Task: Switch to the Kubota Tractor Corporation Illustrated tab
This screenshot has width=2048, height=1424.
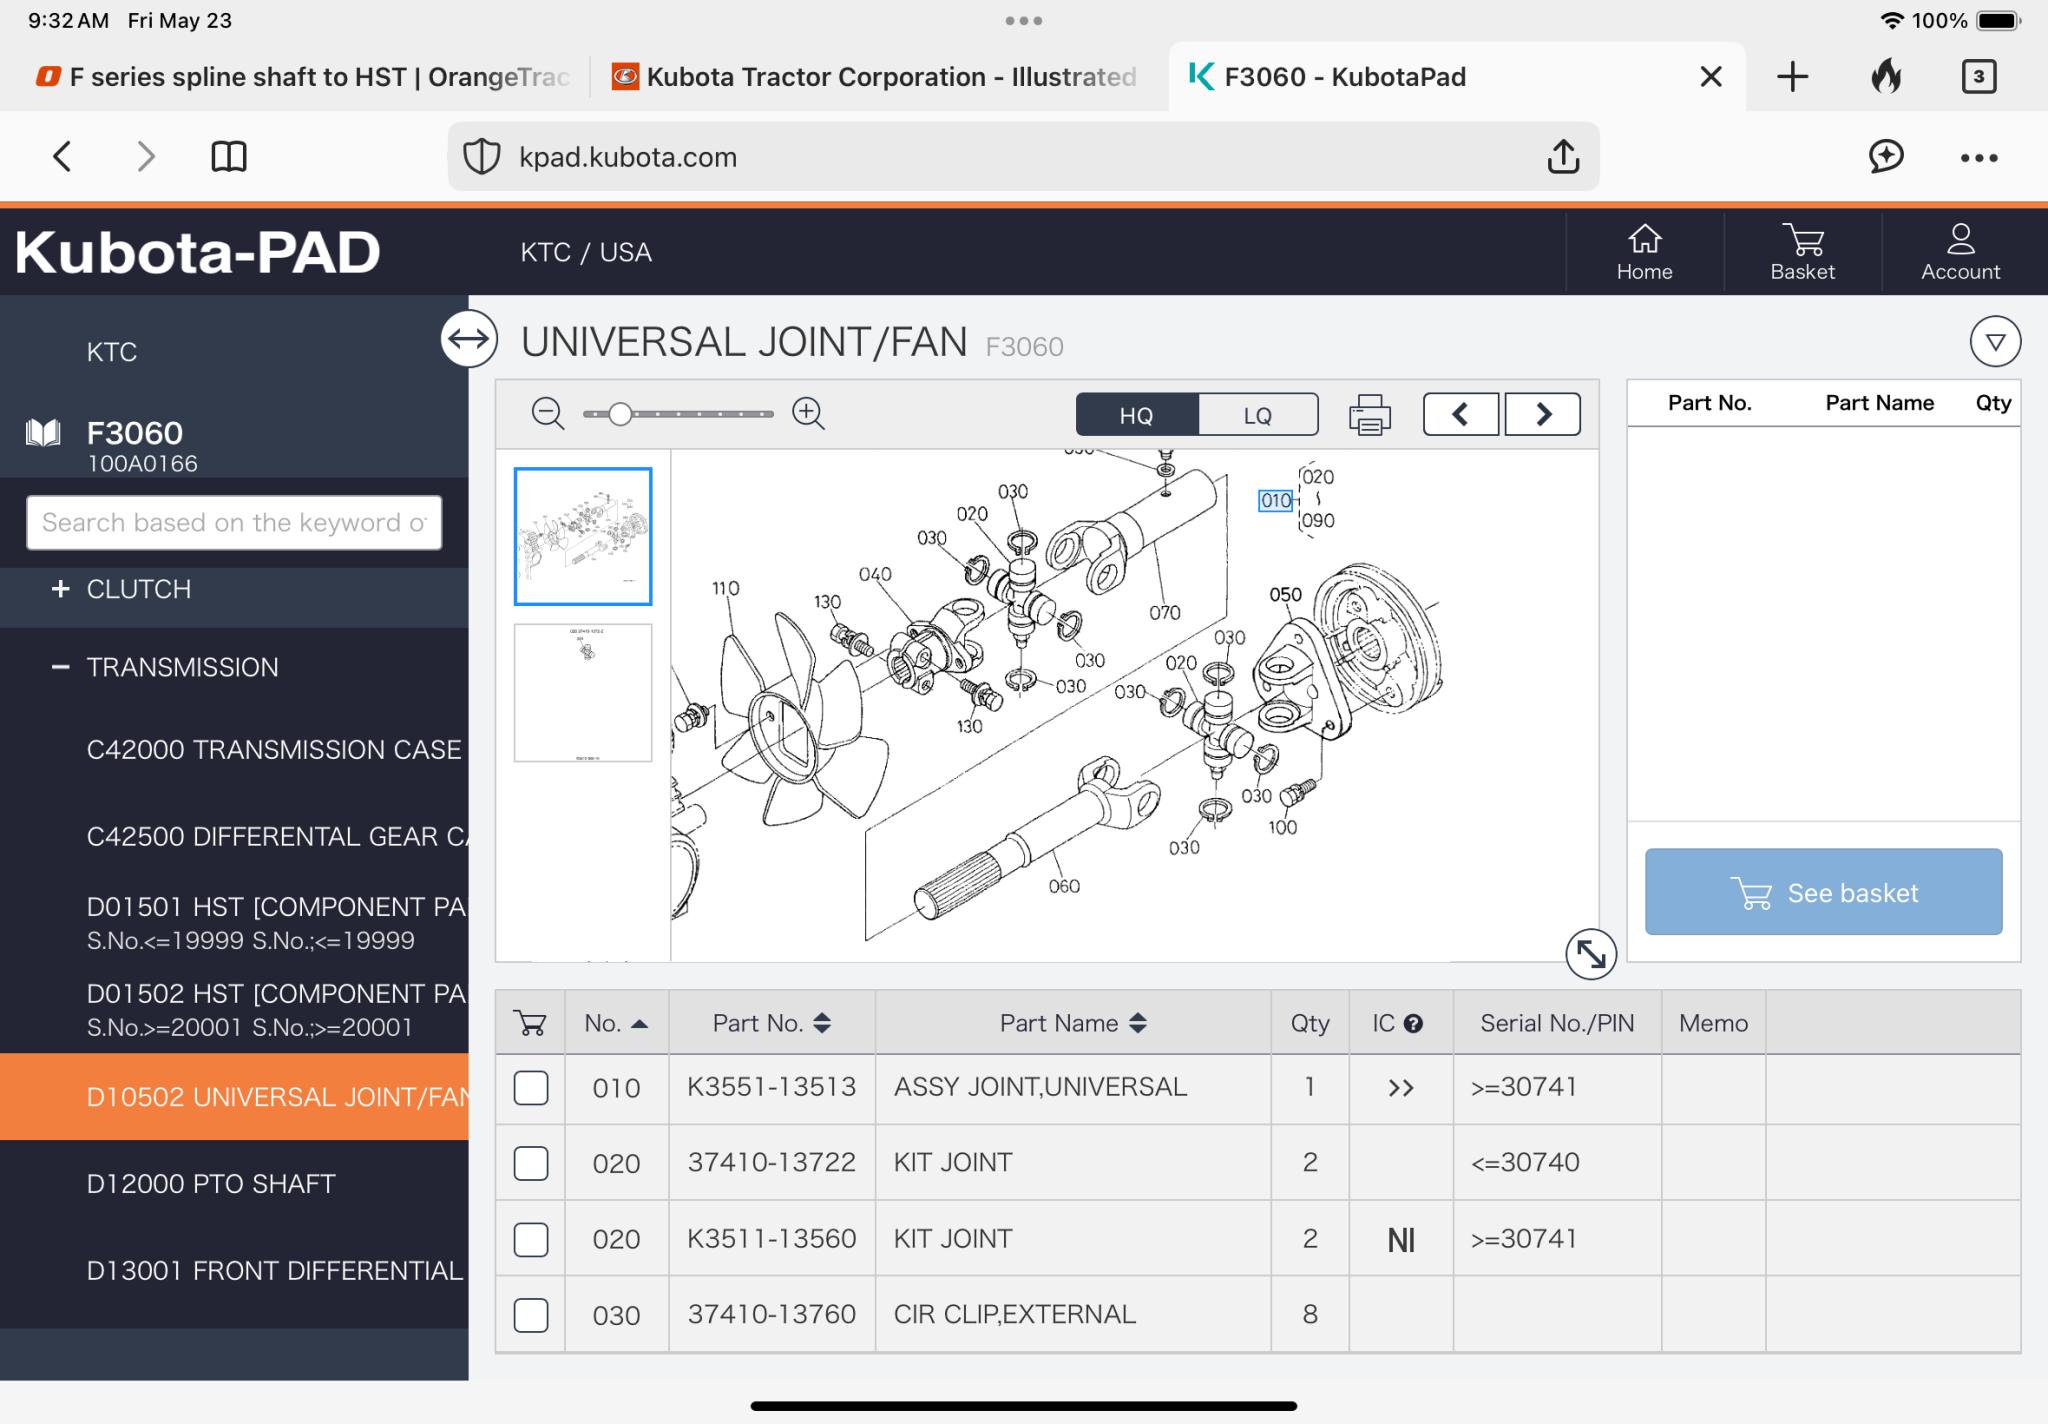Action: pos(875,77)
